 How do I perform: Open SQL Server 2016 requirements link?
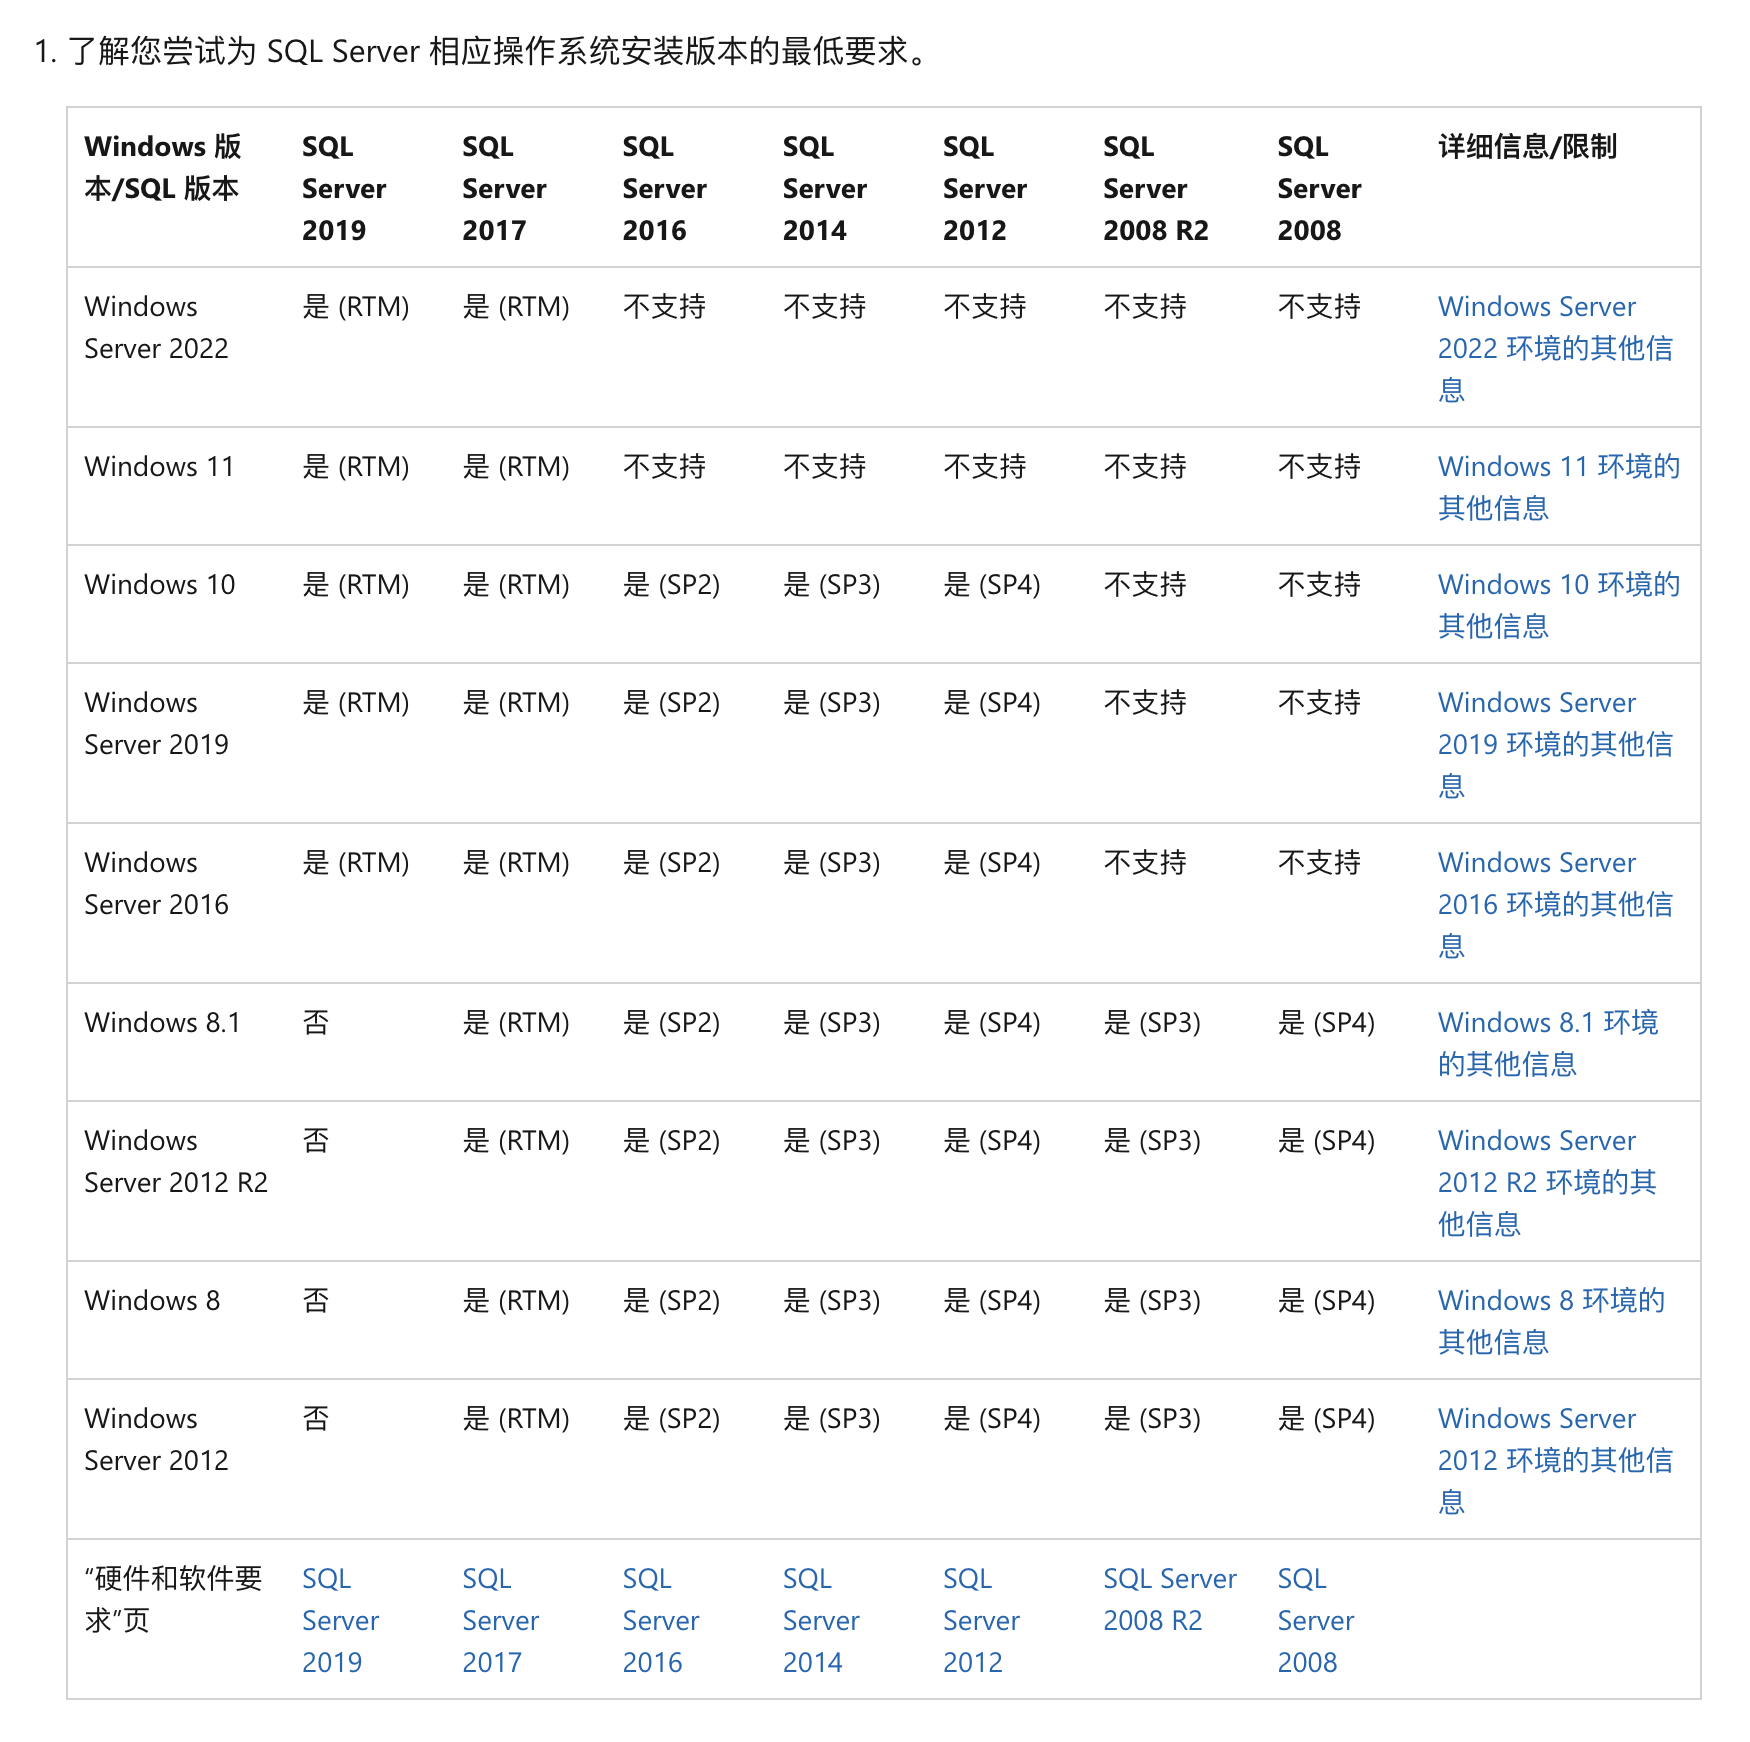point(660,1620)
